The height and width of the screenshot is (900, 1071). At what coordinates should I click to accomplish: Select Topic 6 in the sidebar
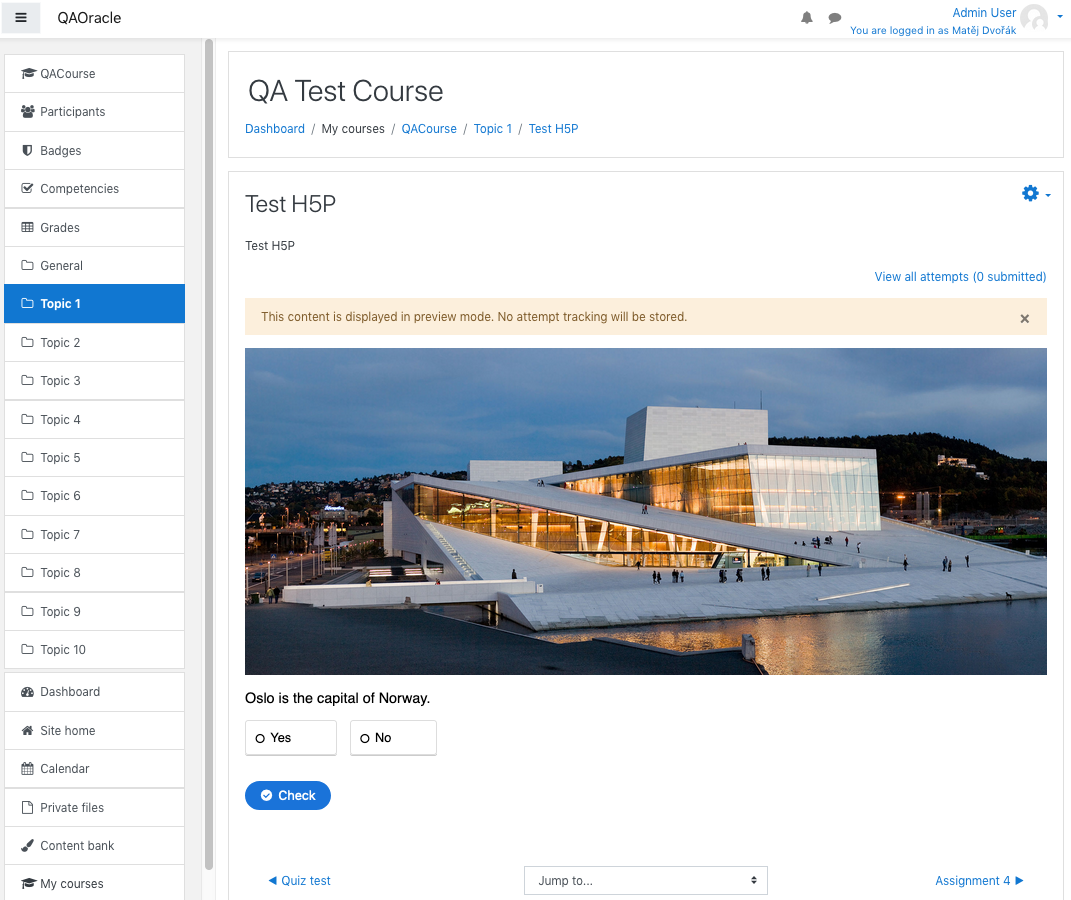coord(94,496)
